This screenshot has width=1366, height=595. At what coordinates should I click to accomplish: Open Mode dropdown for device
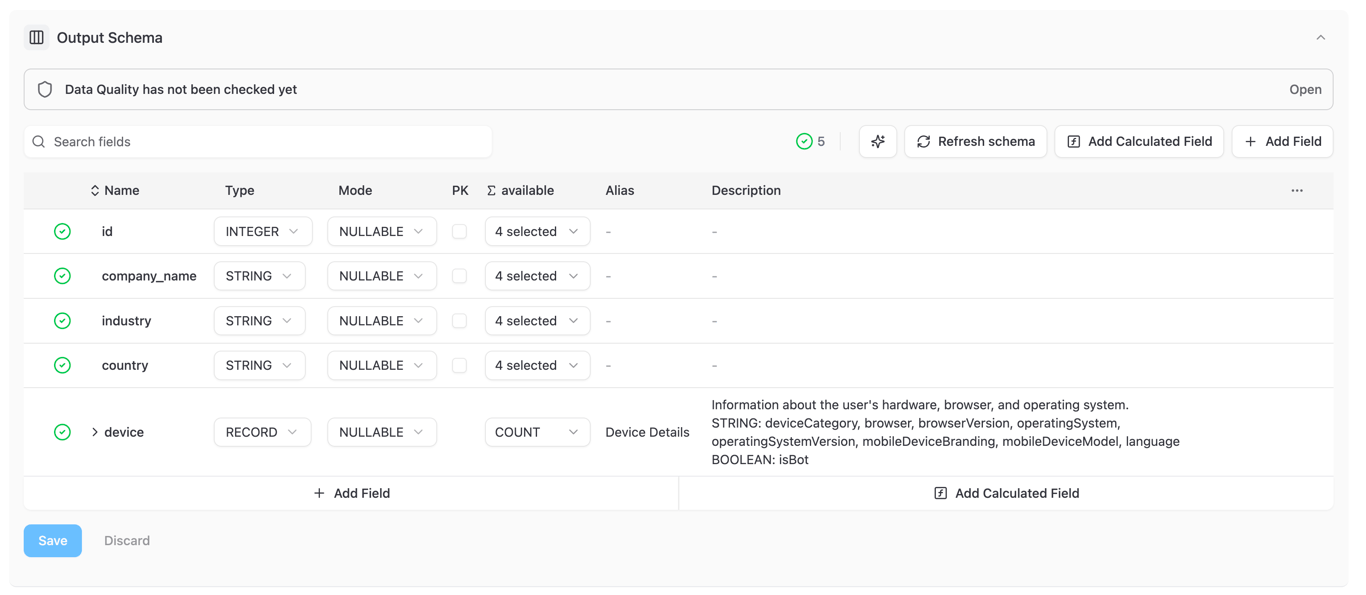point(382,432)
